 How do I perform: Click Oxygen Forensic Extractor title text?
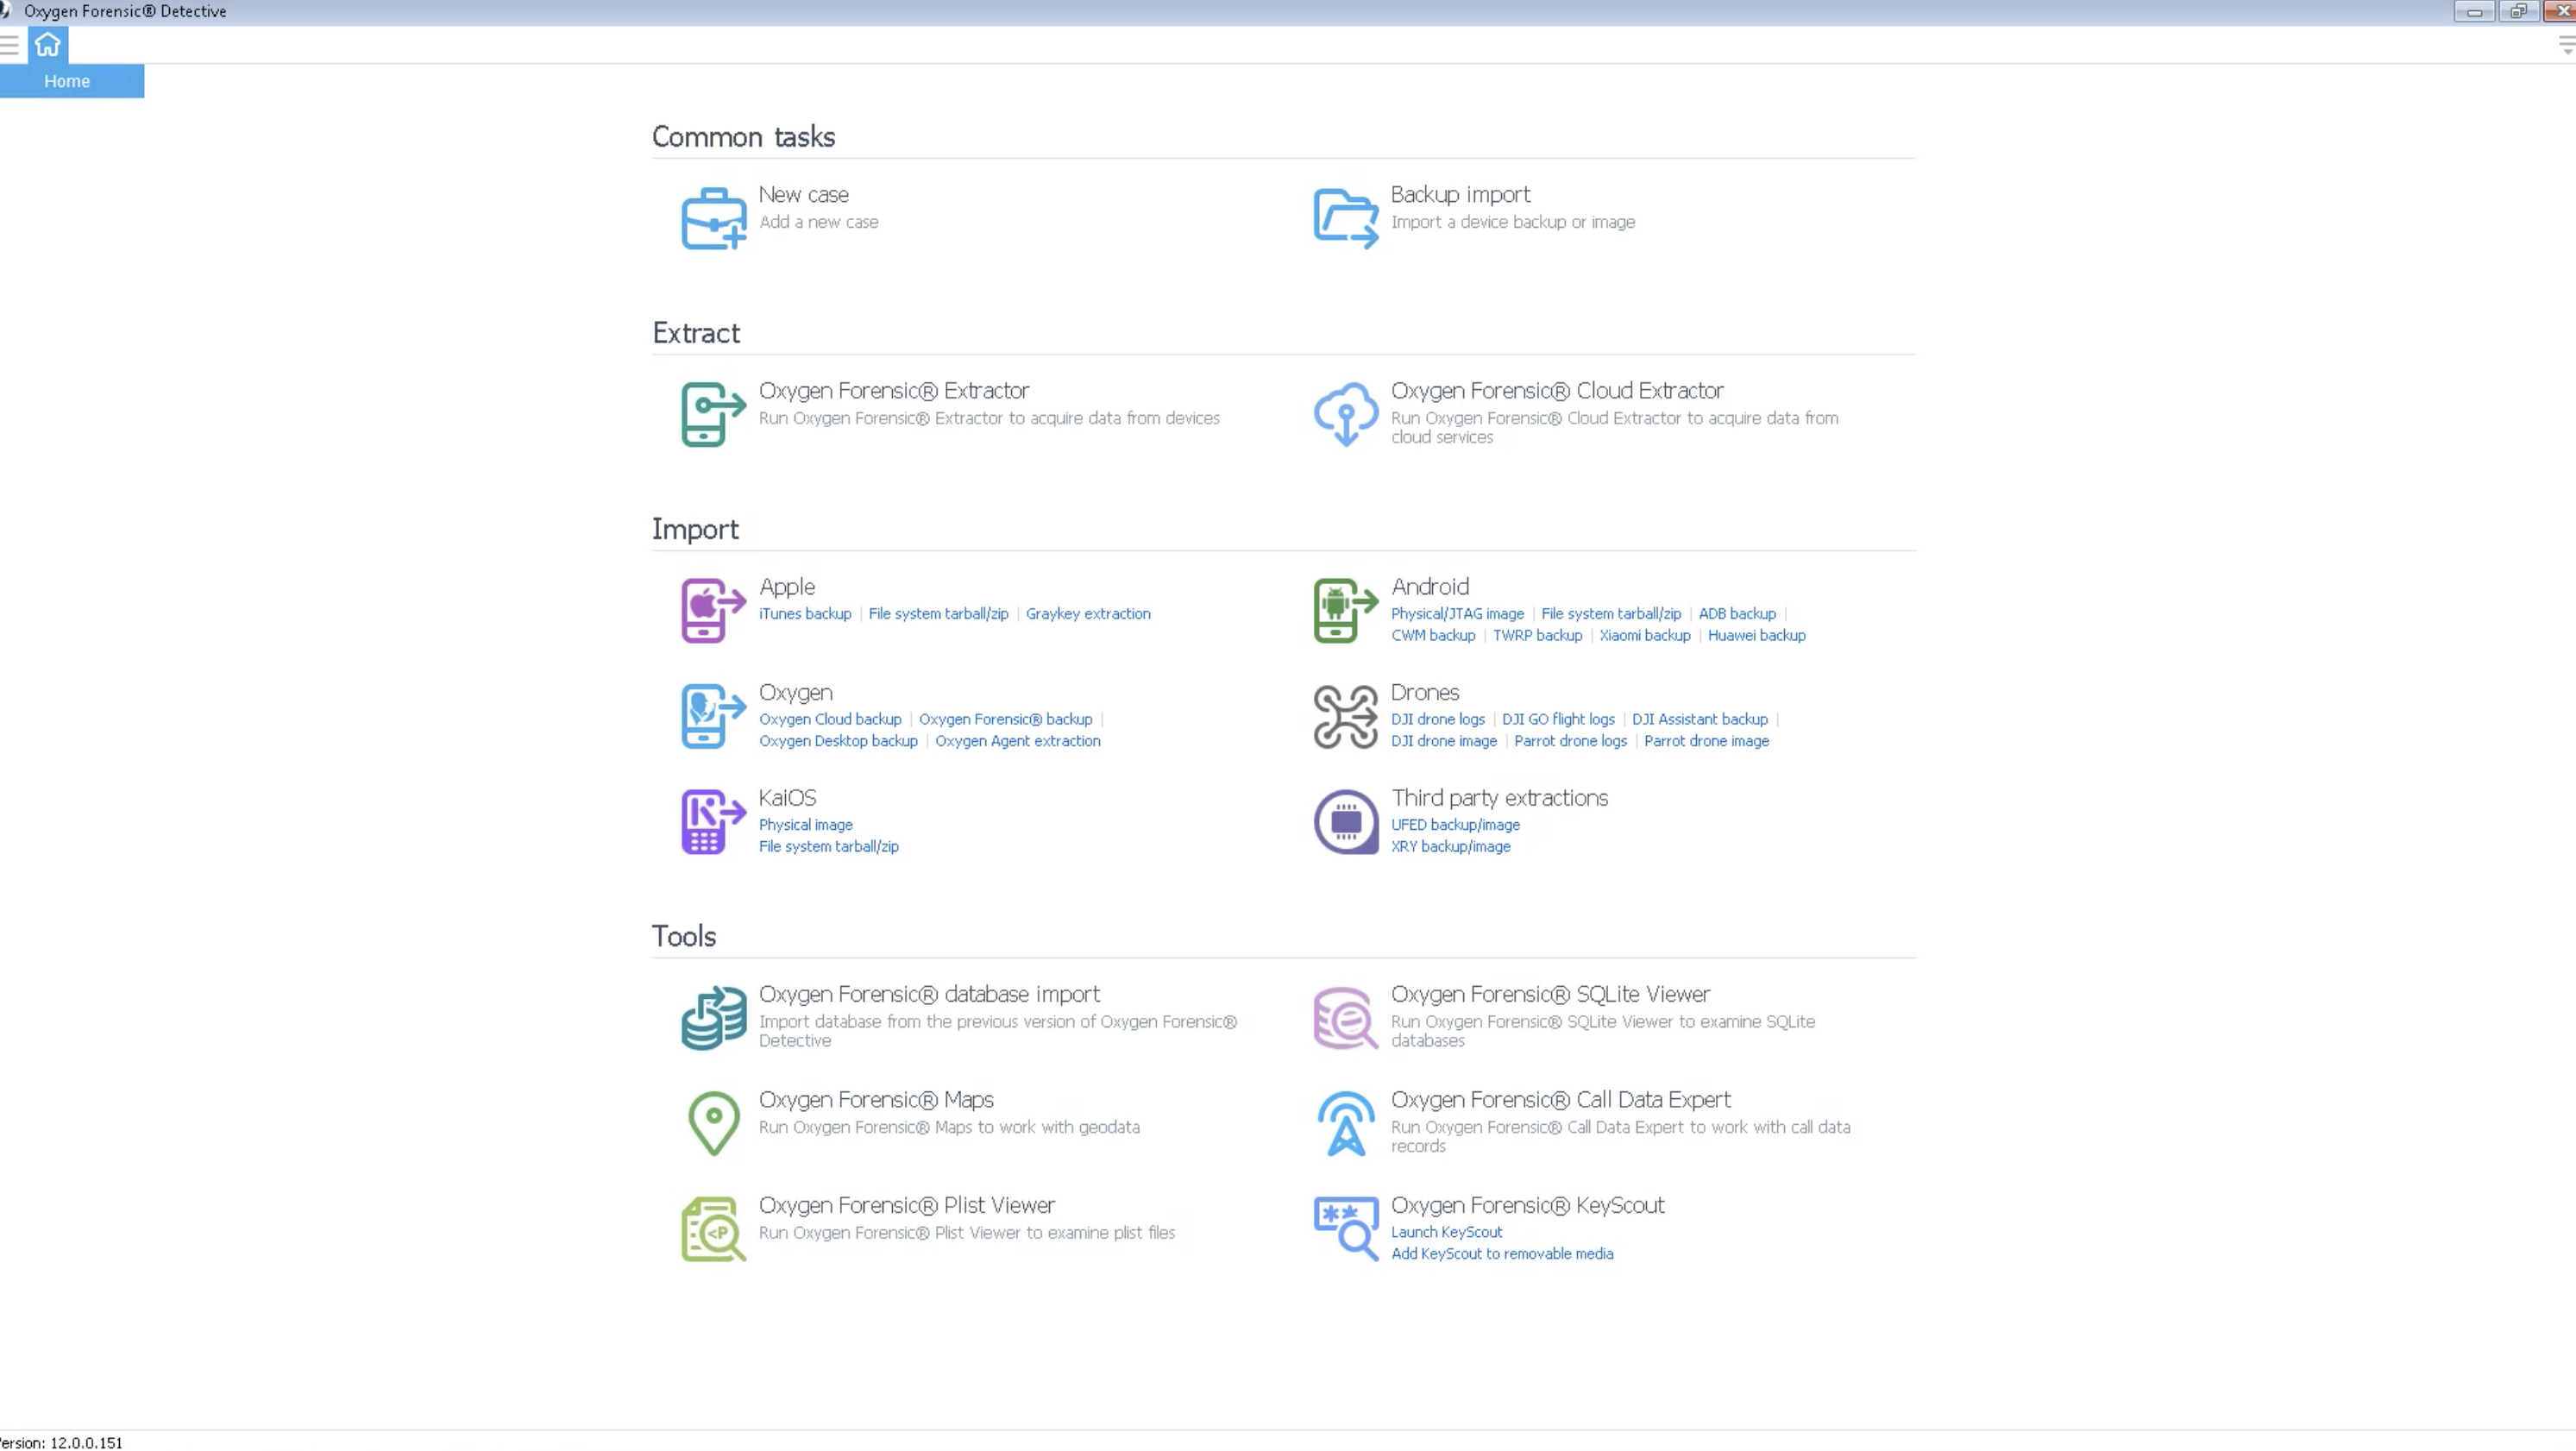point(893,391)
